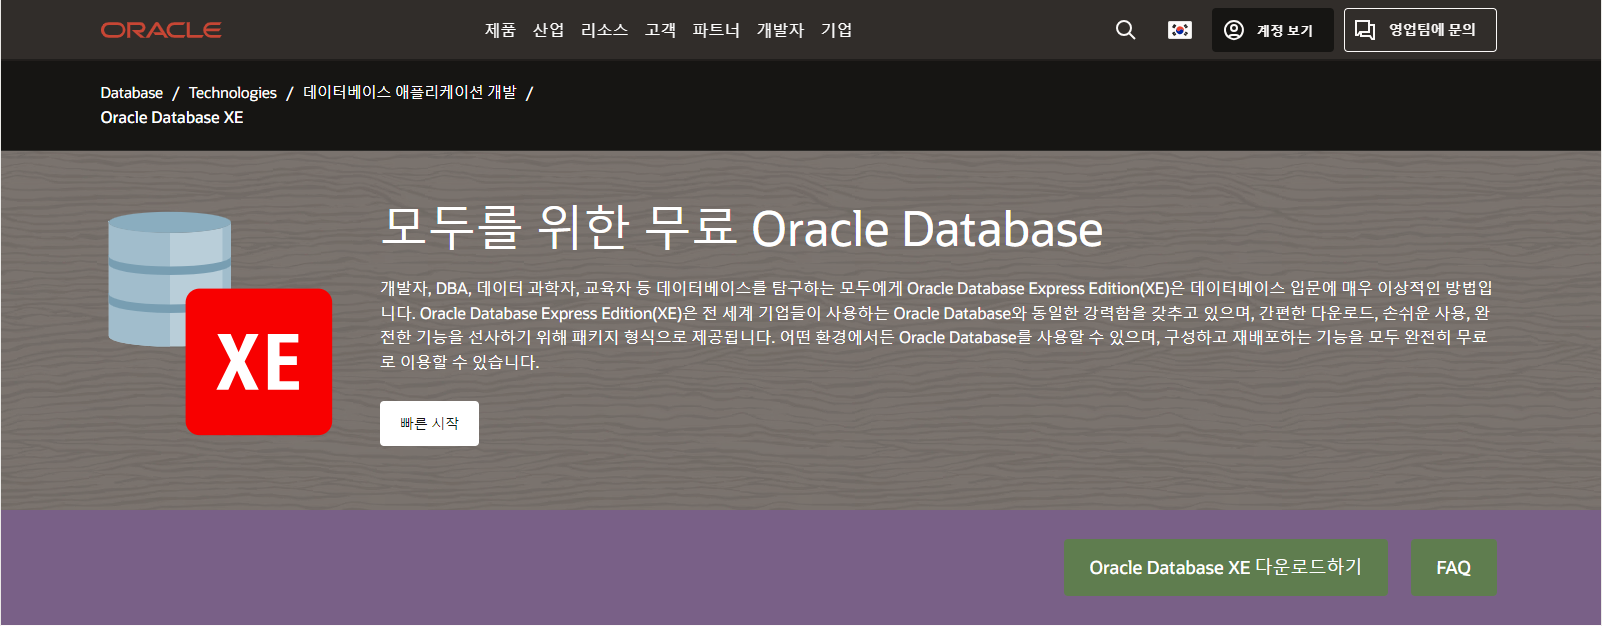Open the 산업 menu
This screenshot has width=1602, height=626.
[x=548, y=30]
